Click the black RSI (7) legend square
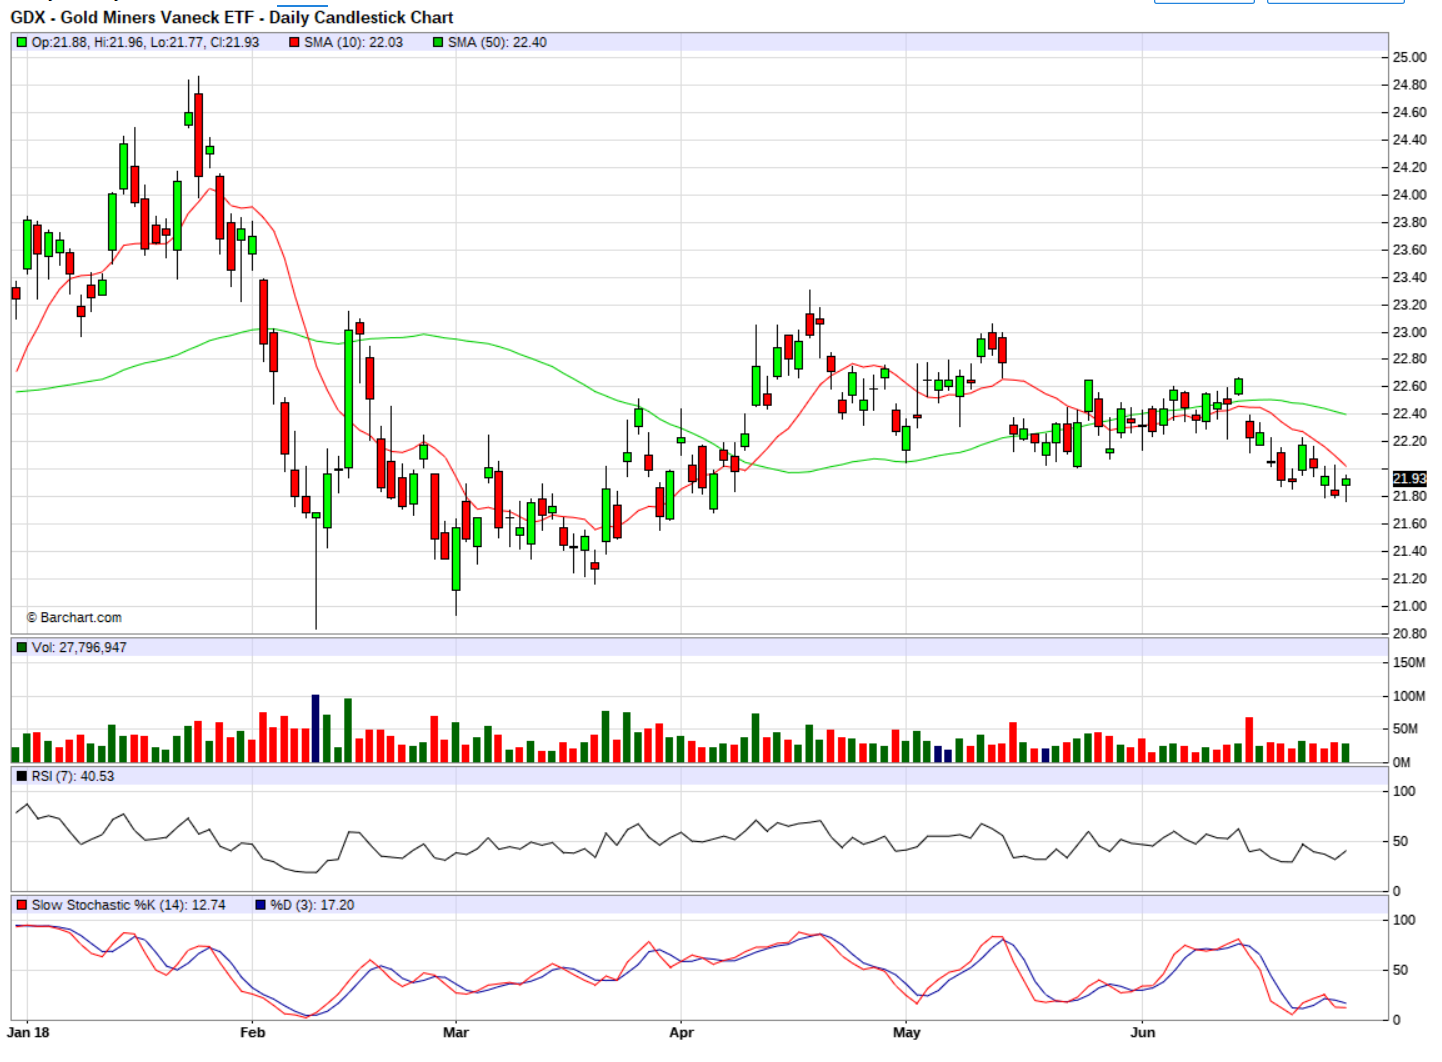Image resolution: width=1442 pixels, height=1062 pixels. (x=21, y=777)
